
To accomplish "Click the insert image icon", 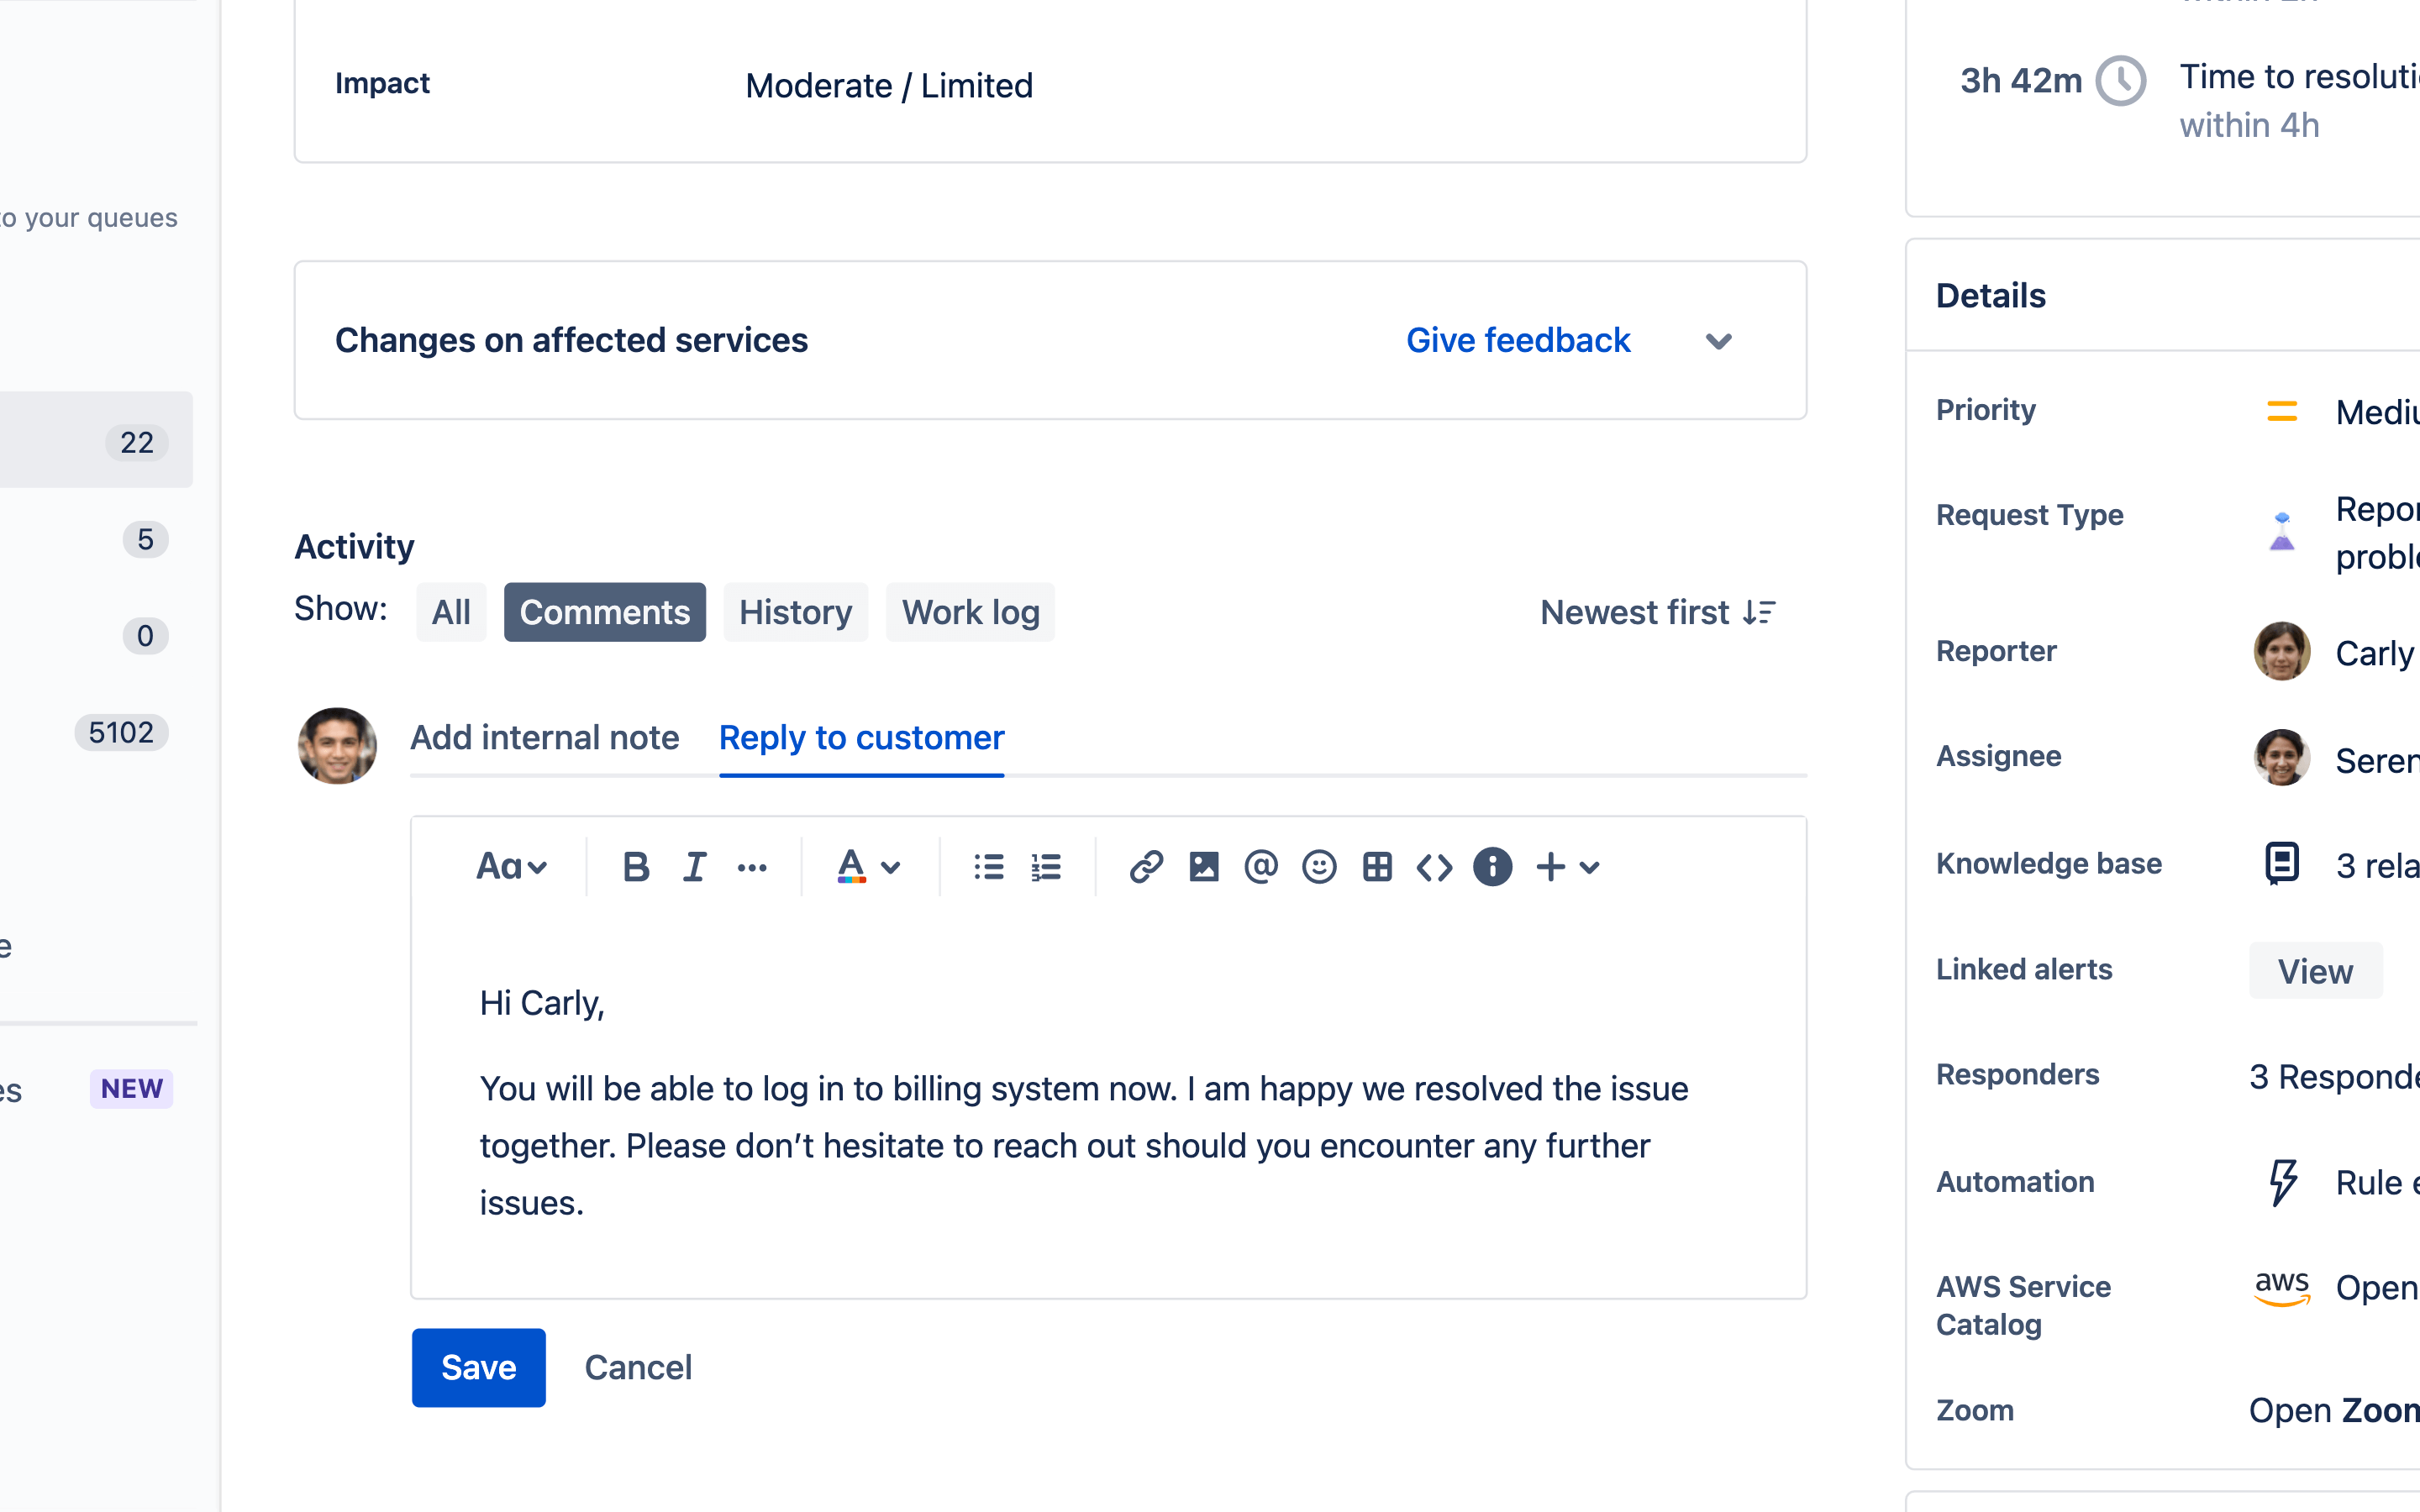I will [1202, 866].
